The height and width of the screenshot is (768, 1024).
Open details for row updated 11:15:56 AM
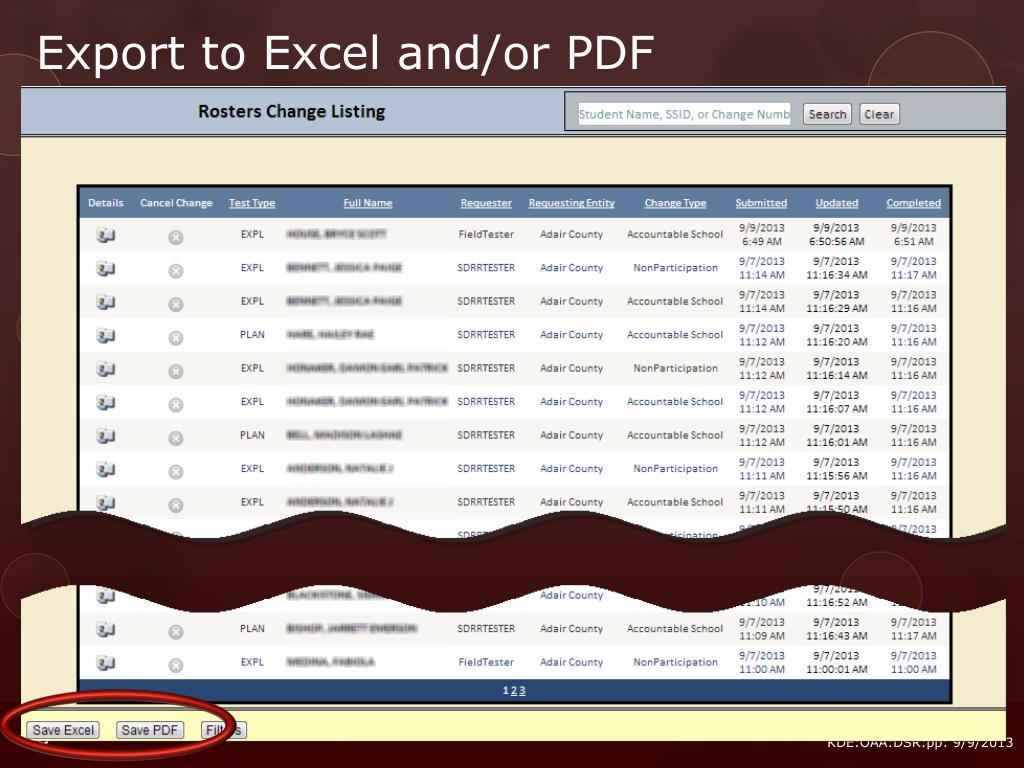106,469
